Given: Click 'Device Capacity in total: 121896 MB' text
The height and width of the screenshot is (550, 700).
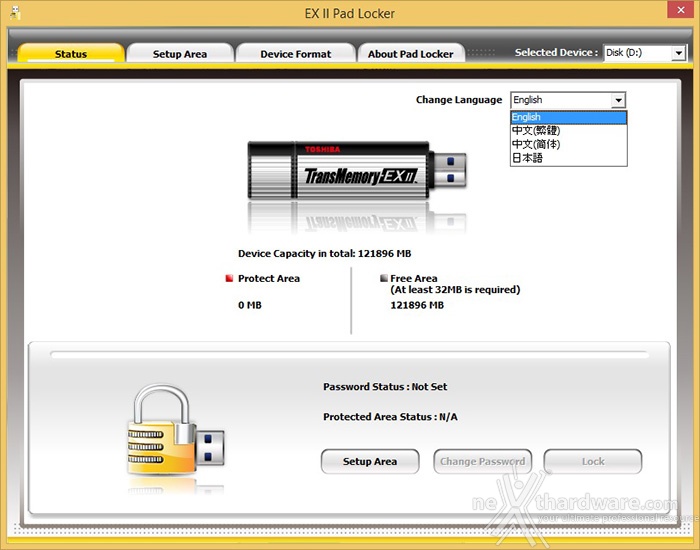Looking at the screenshot, I should tap(325, 254).
